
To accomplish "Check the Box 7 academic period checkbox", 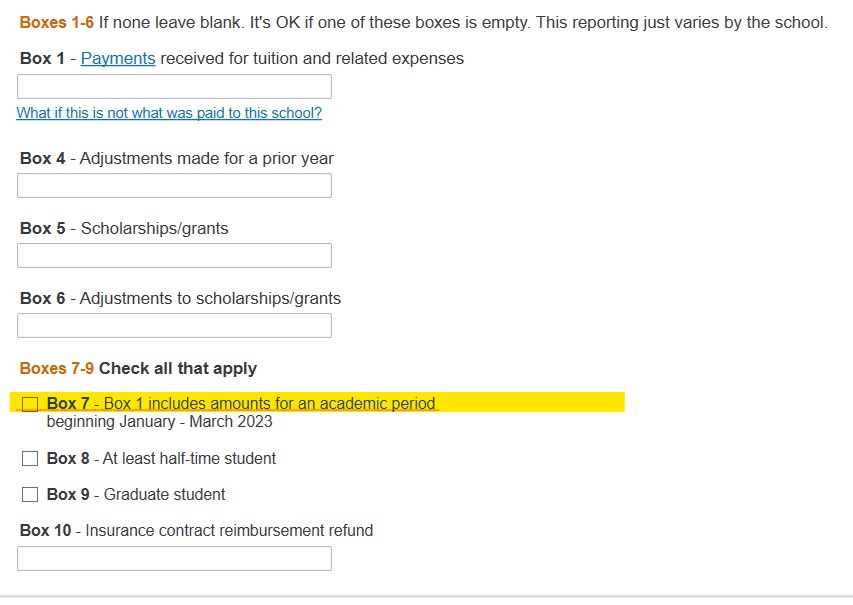I will point(30,404).
